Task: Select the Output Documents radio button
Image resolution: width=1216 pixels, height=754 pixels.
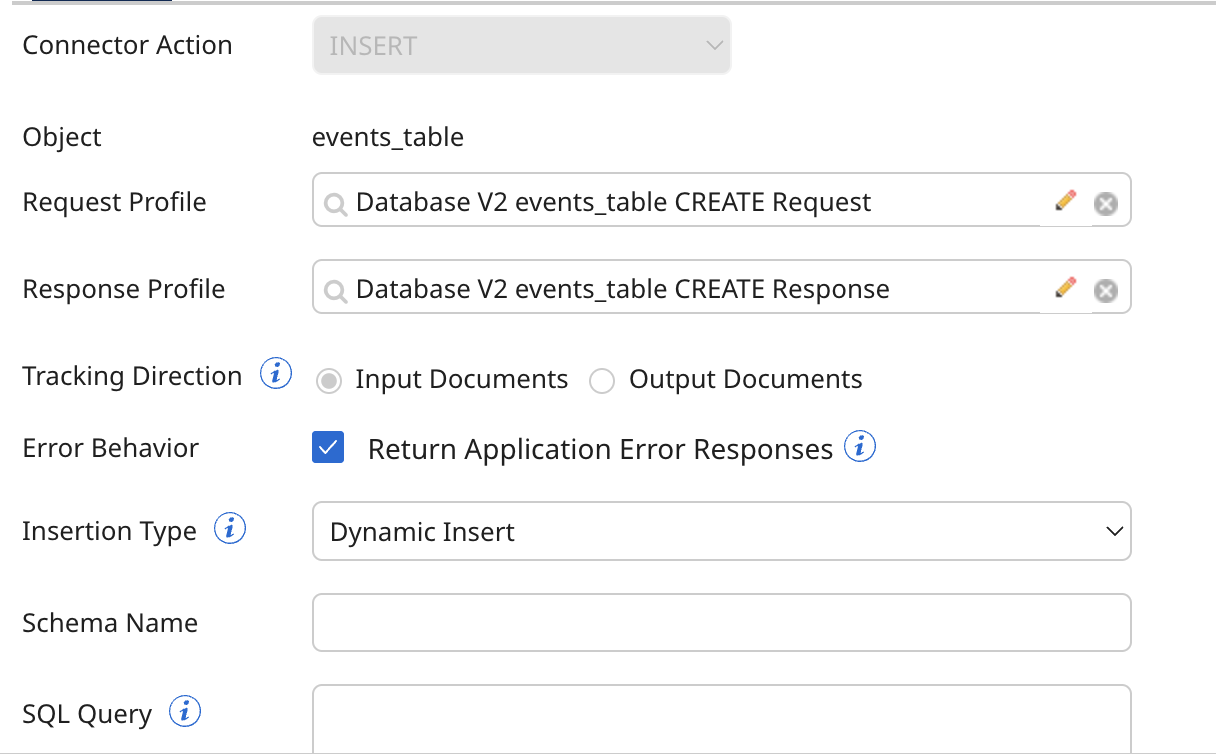Action: 601,381
